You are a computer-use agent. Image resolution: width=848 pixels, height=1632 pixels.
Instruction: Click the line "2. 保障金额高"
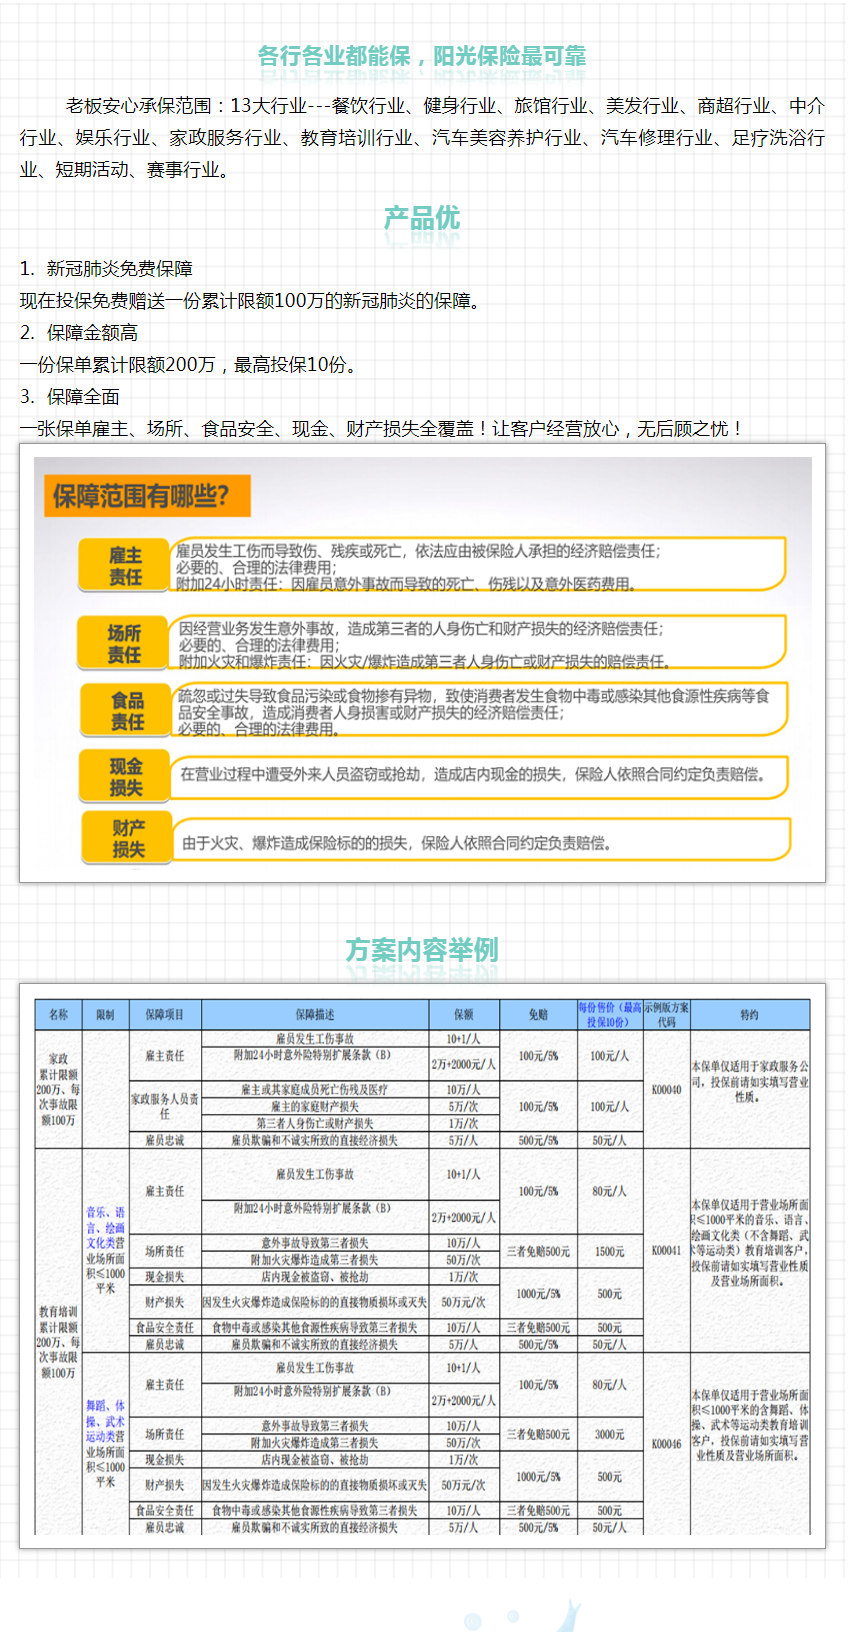(79, 333)
